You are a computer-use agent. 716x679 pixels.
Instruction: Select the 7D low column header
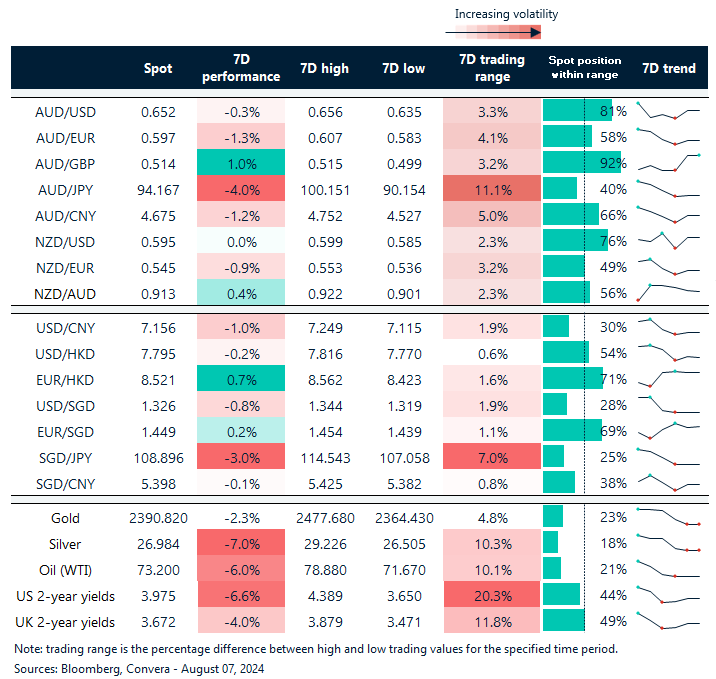pyautogui.click(x=404, y=68)
